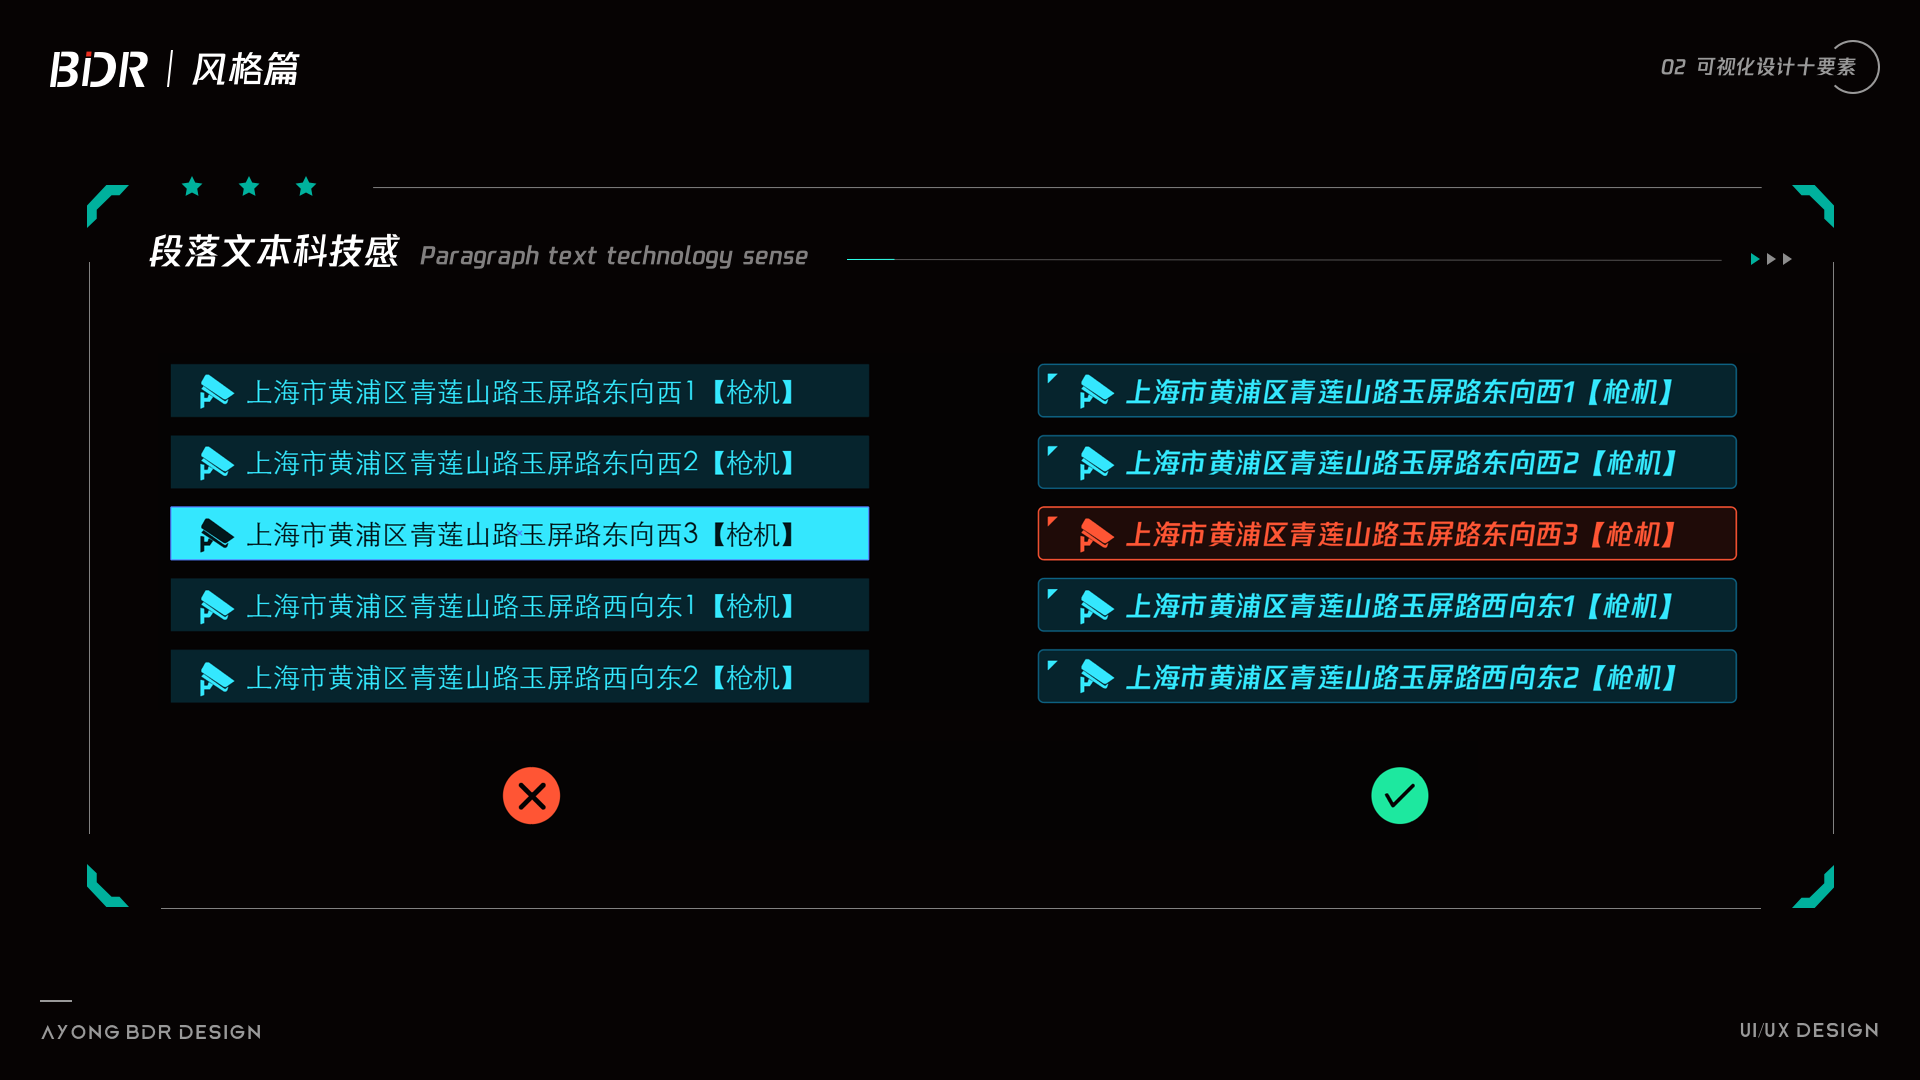Click camera icon in highlighted cyan row
Screen dimensions: 1920x1080
[x=216, y=535]
